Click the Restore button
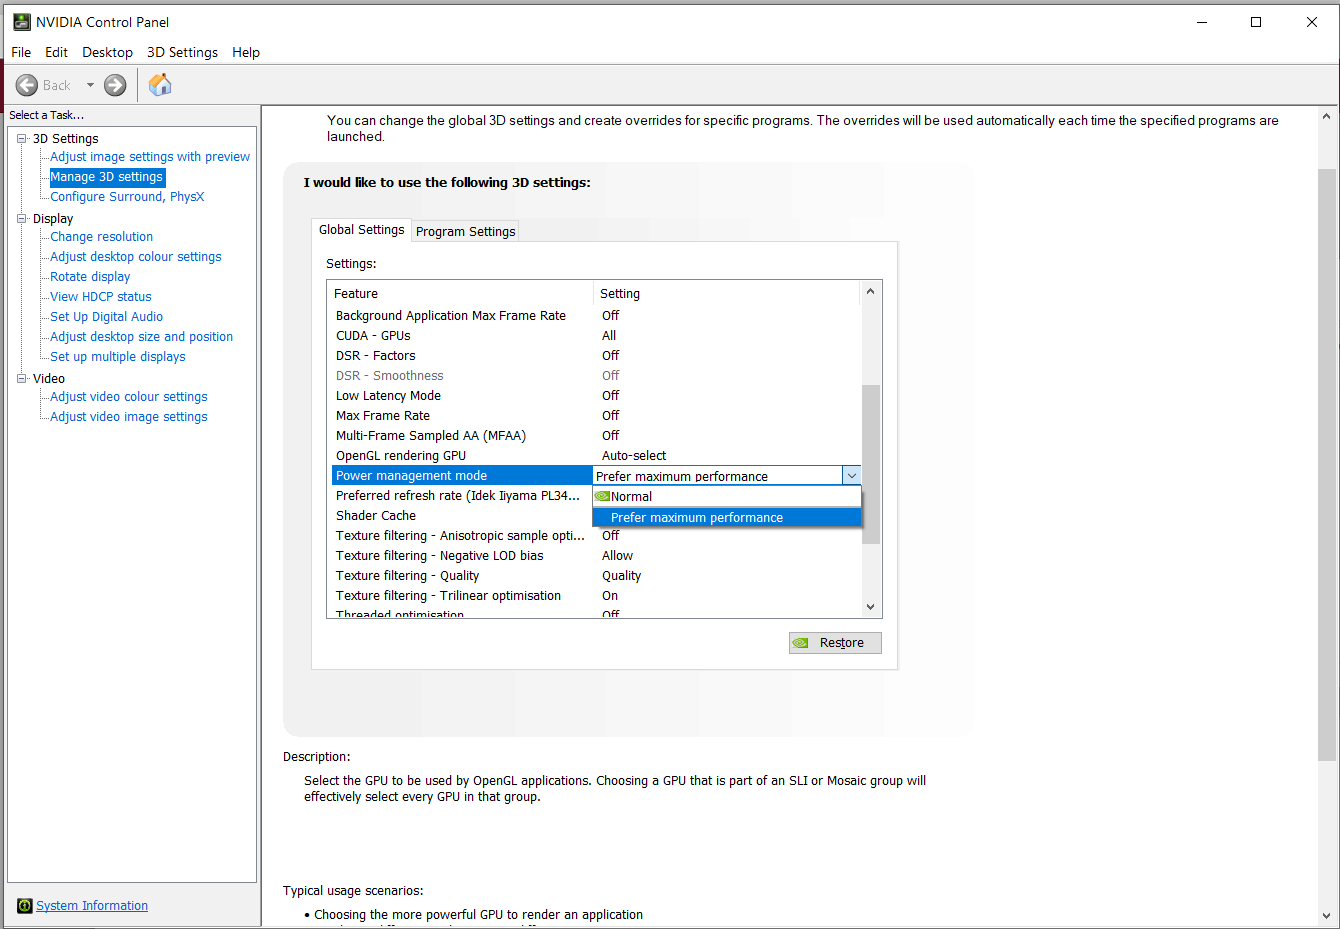The height and width of the screenshot is (929, 1340). (835, 643)
